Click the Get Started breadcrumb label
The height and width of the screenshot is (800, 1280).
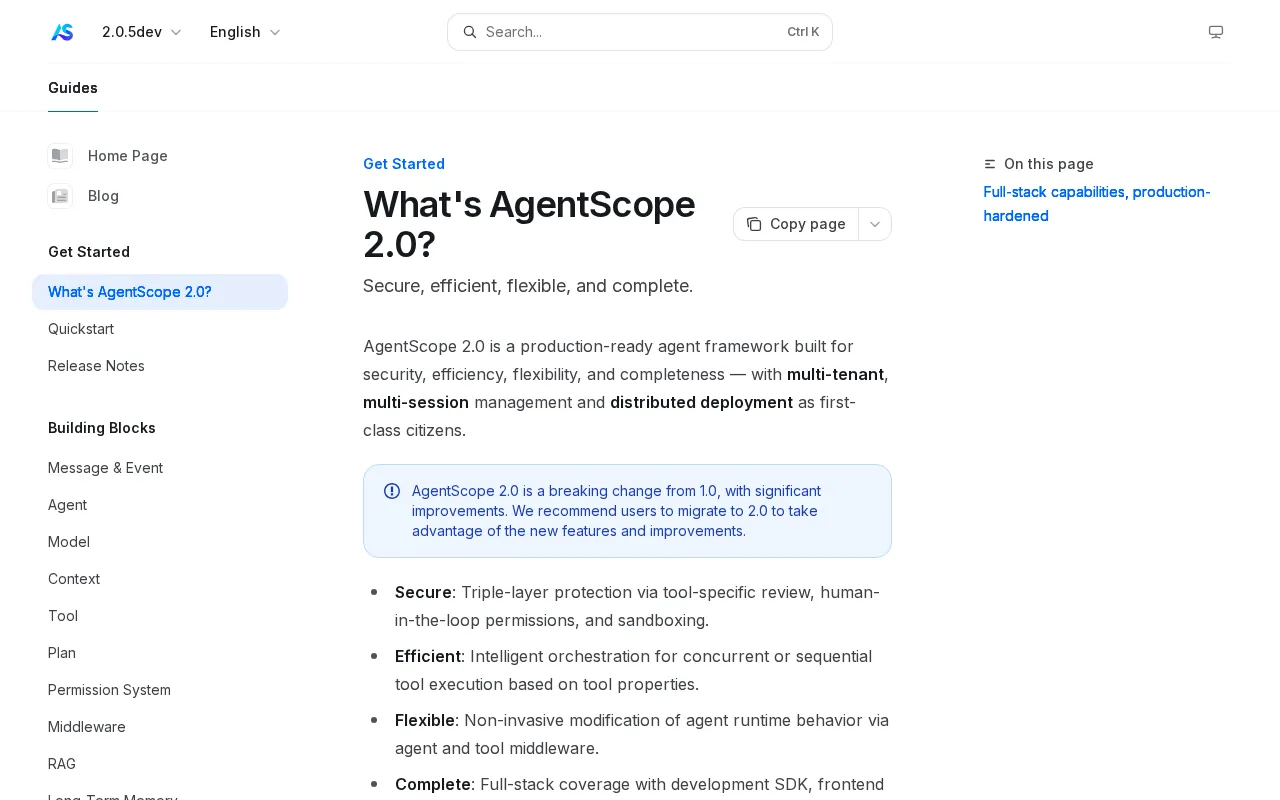point(404,164)
